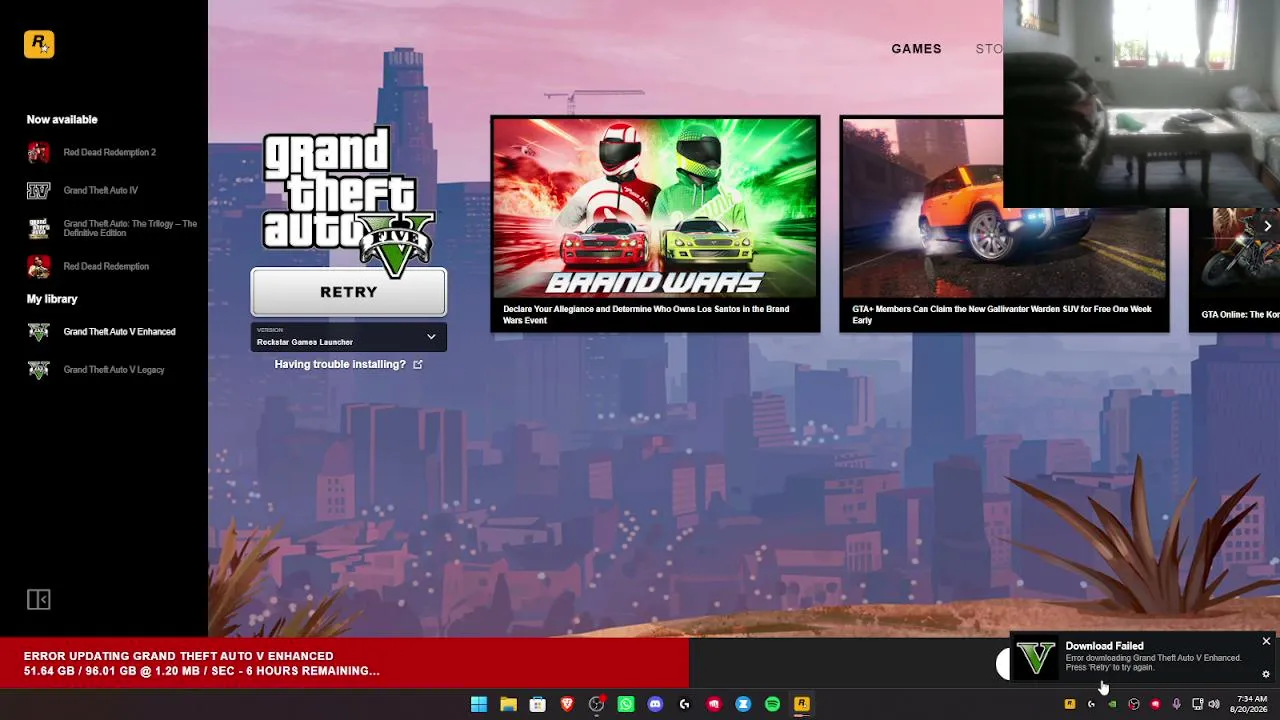Open 'GTA+ Members Can Claim' news headline

coord(1000,315)
